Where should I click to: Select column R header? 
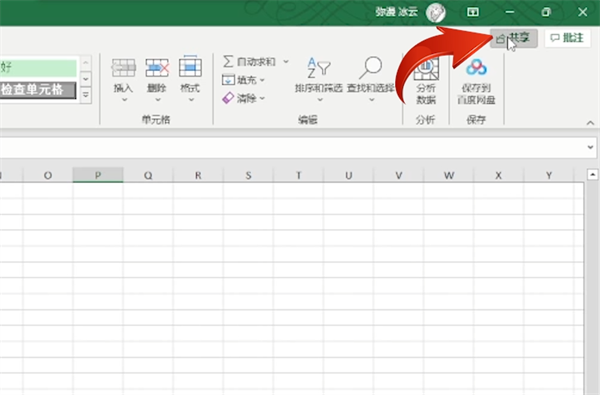point(198,175)
